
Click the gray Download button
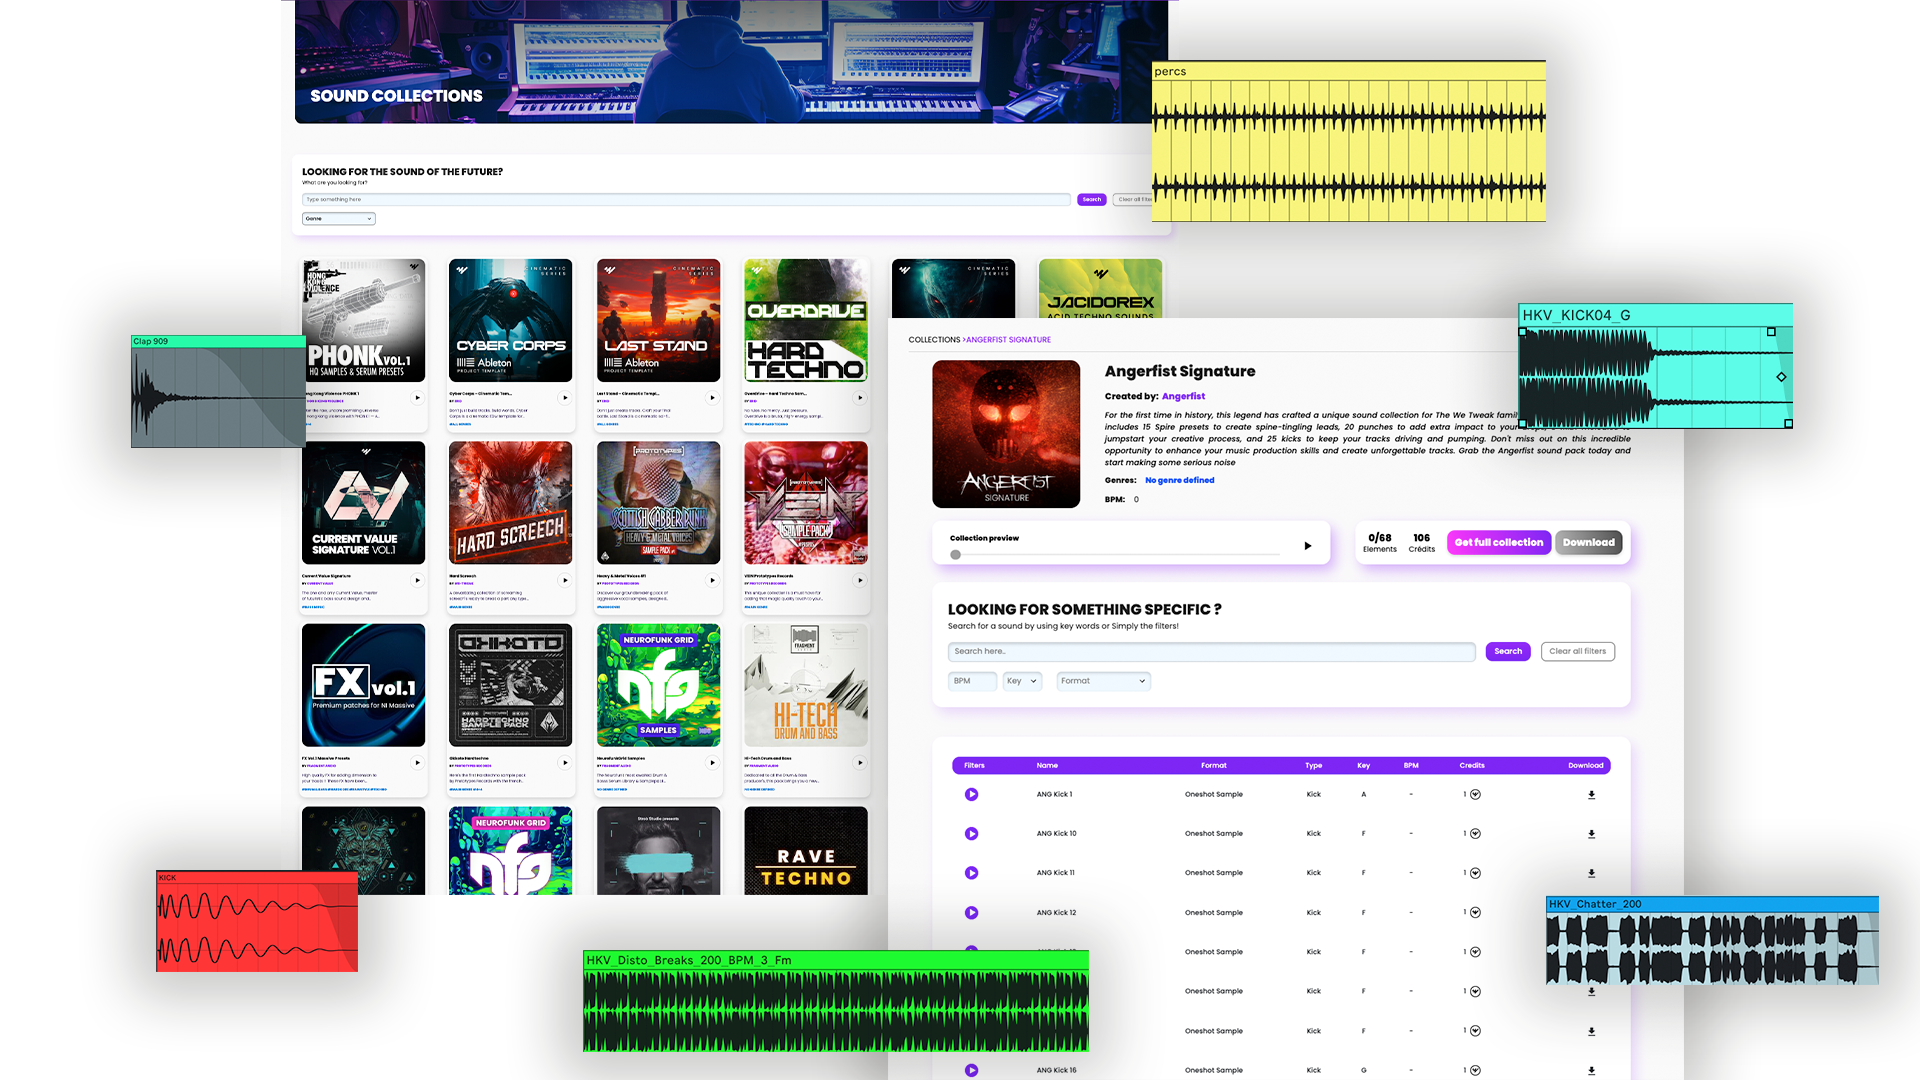coord(1588,543)
